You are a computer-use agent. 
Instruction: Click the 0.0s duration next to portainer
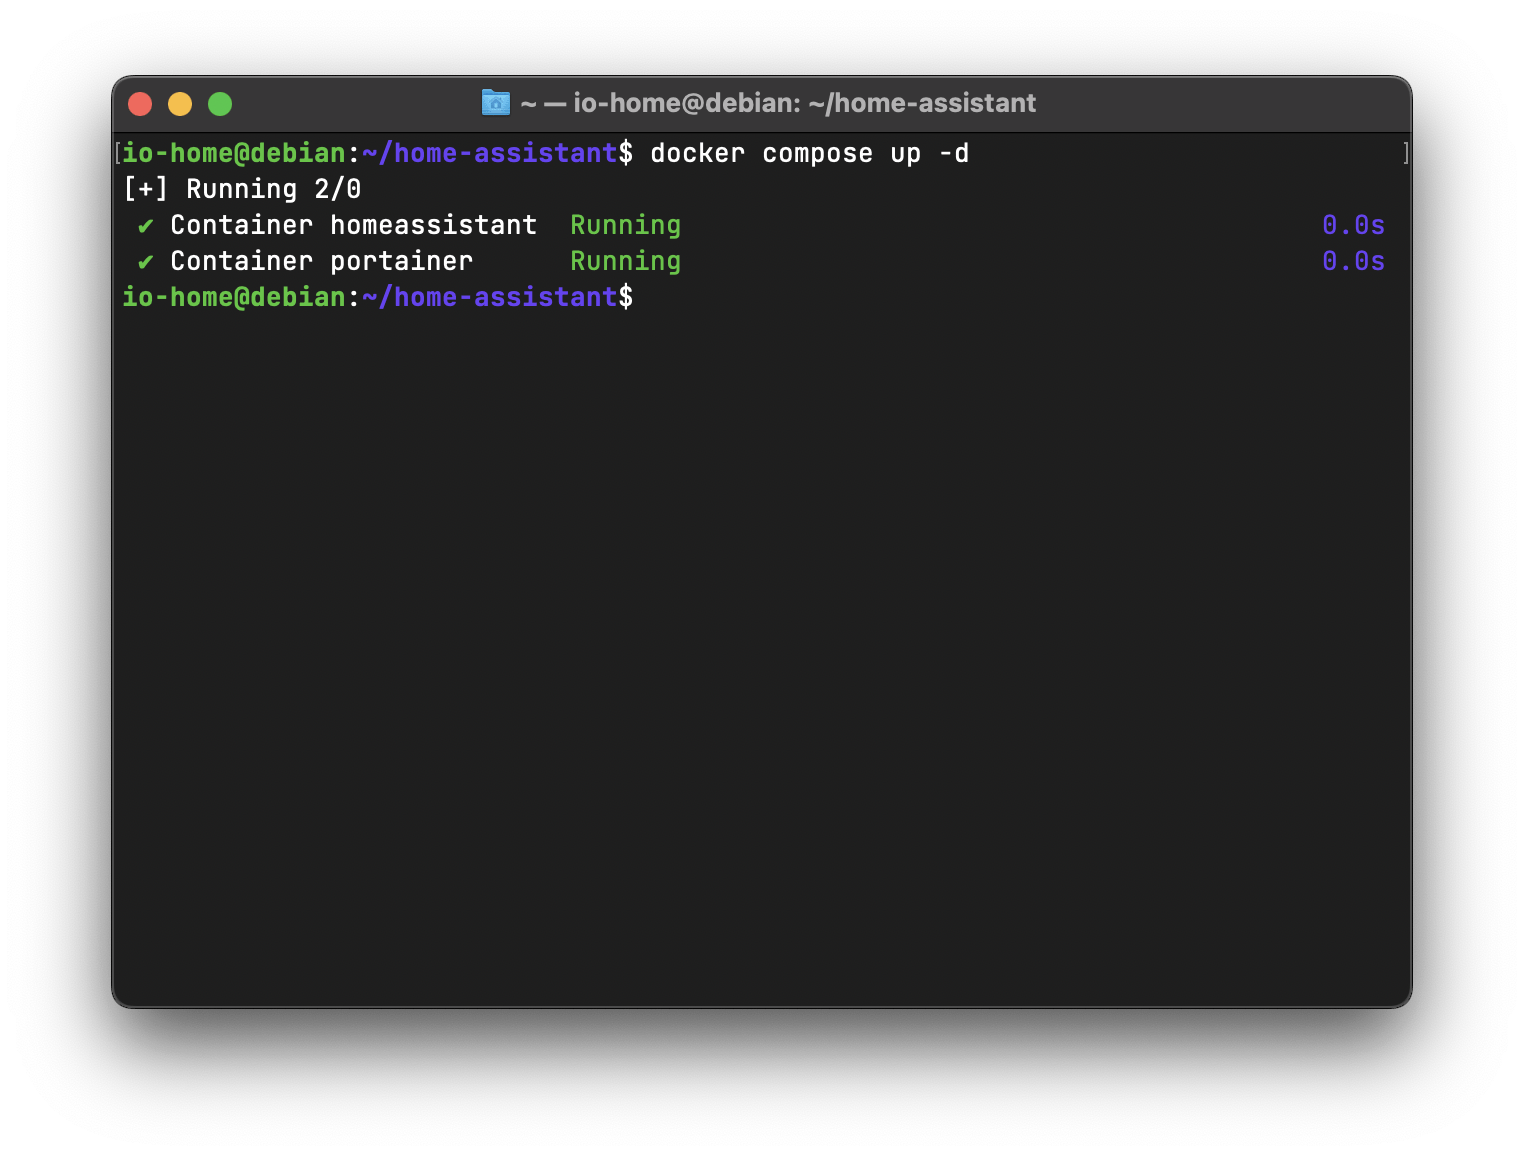(1352, 261)
